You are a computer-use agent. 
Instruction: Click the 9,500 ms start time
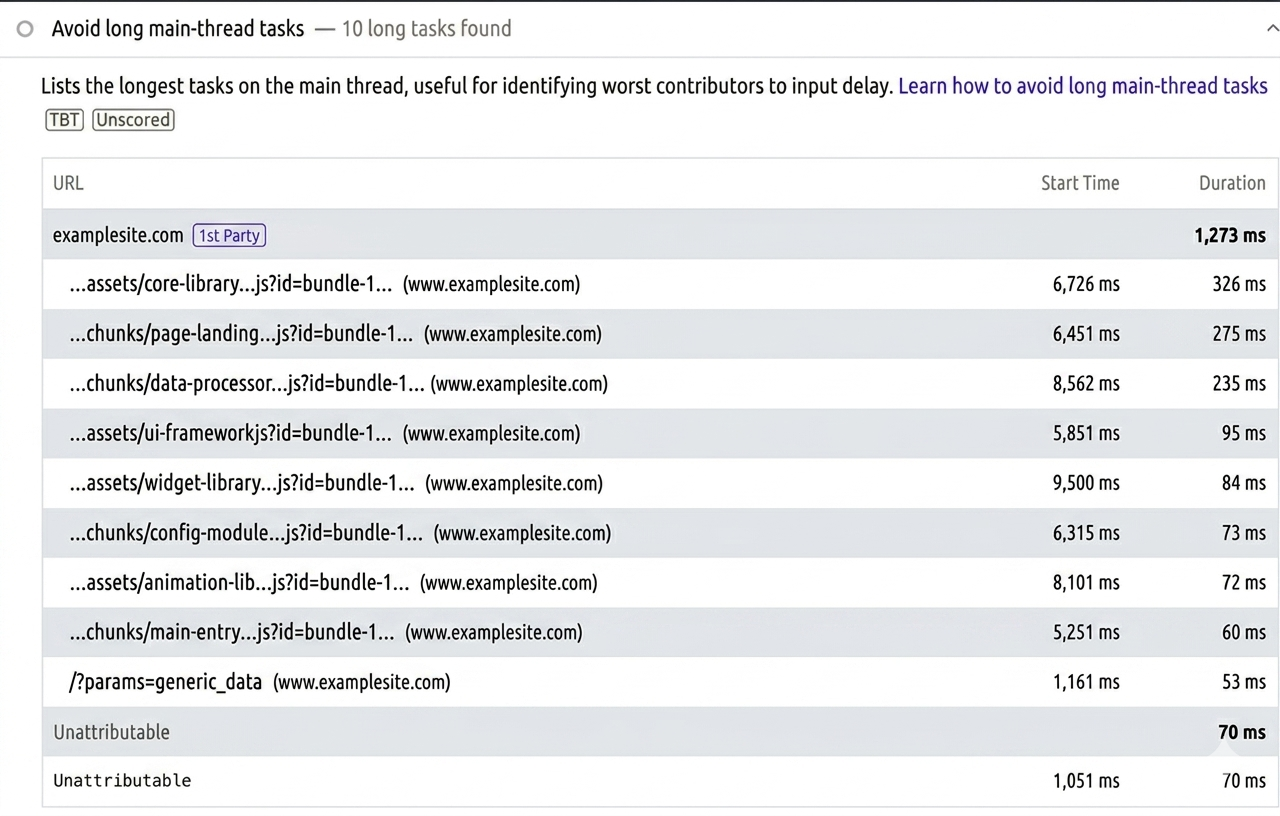pyautogui.click(x=1086, y=484)
